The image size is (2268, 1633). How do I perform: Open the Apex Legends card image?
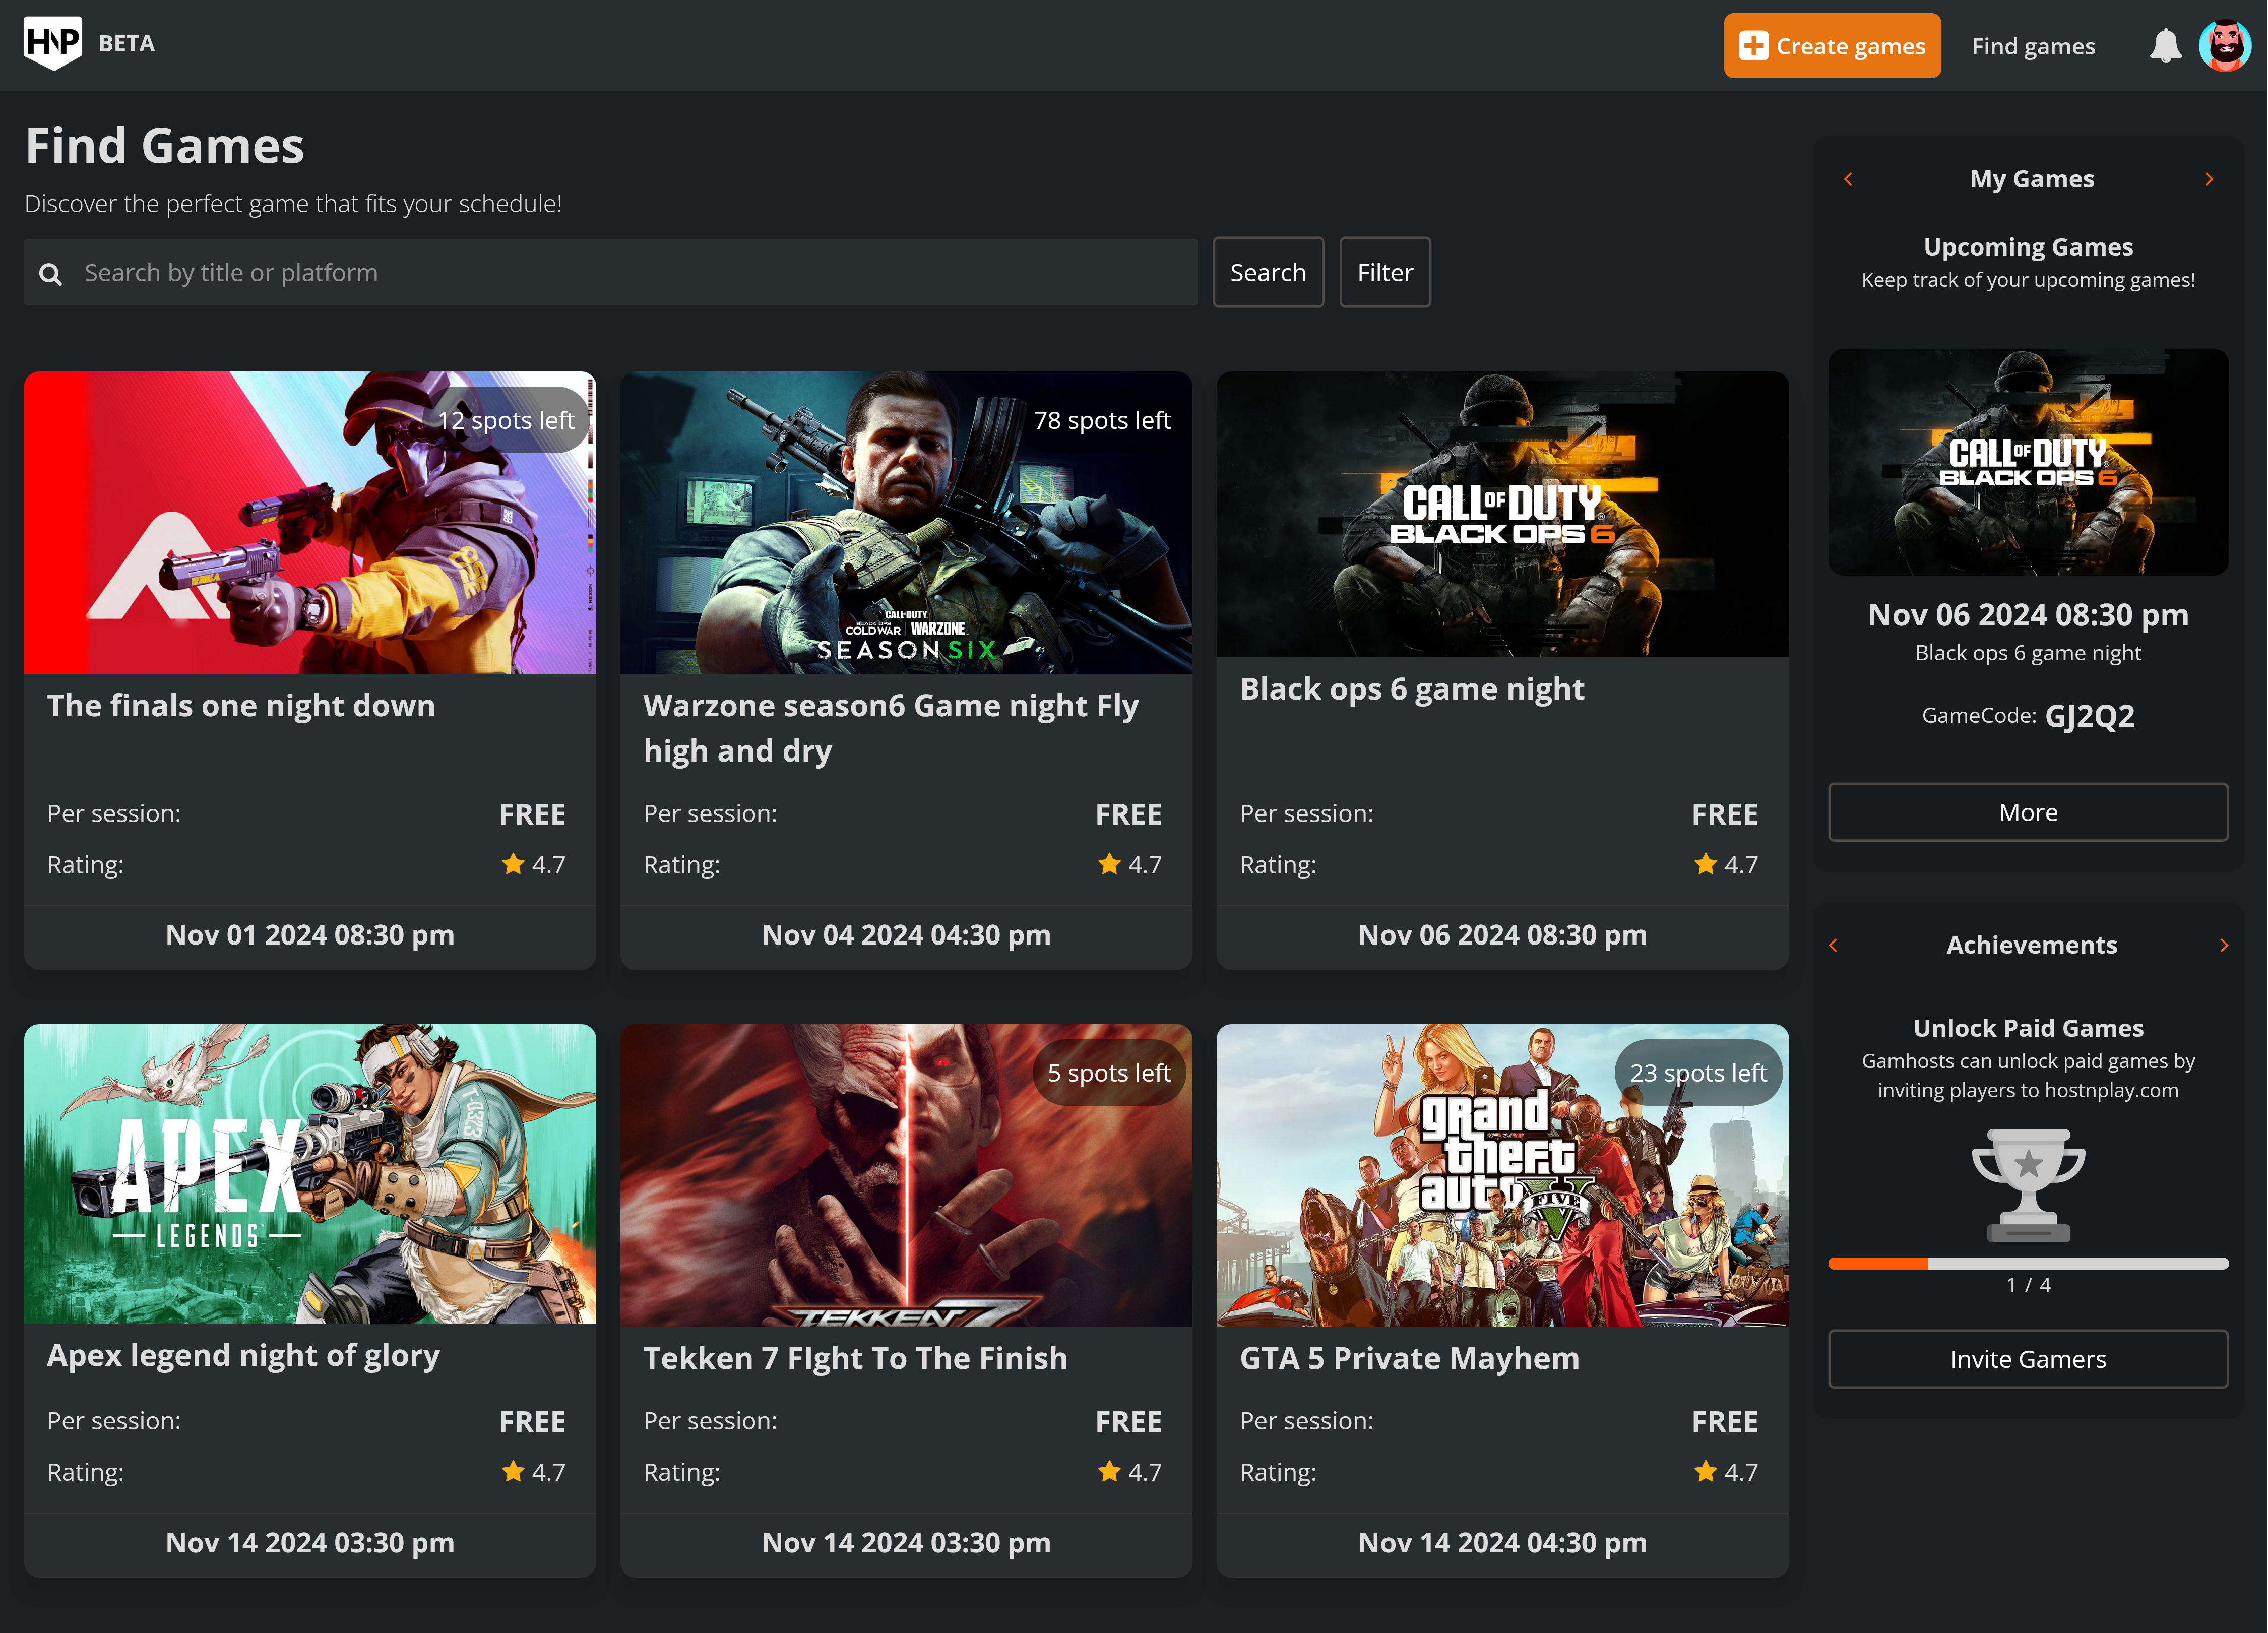(x=310, y=1174)
